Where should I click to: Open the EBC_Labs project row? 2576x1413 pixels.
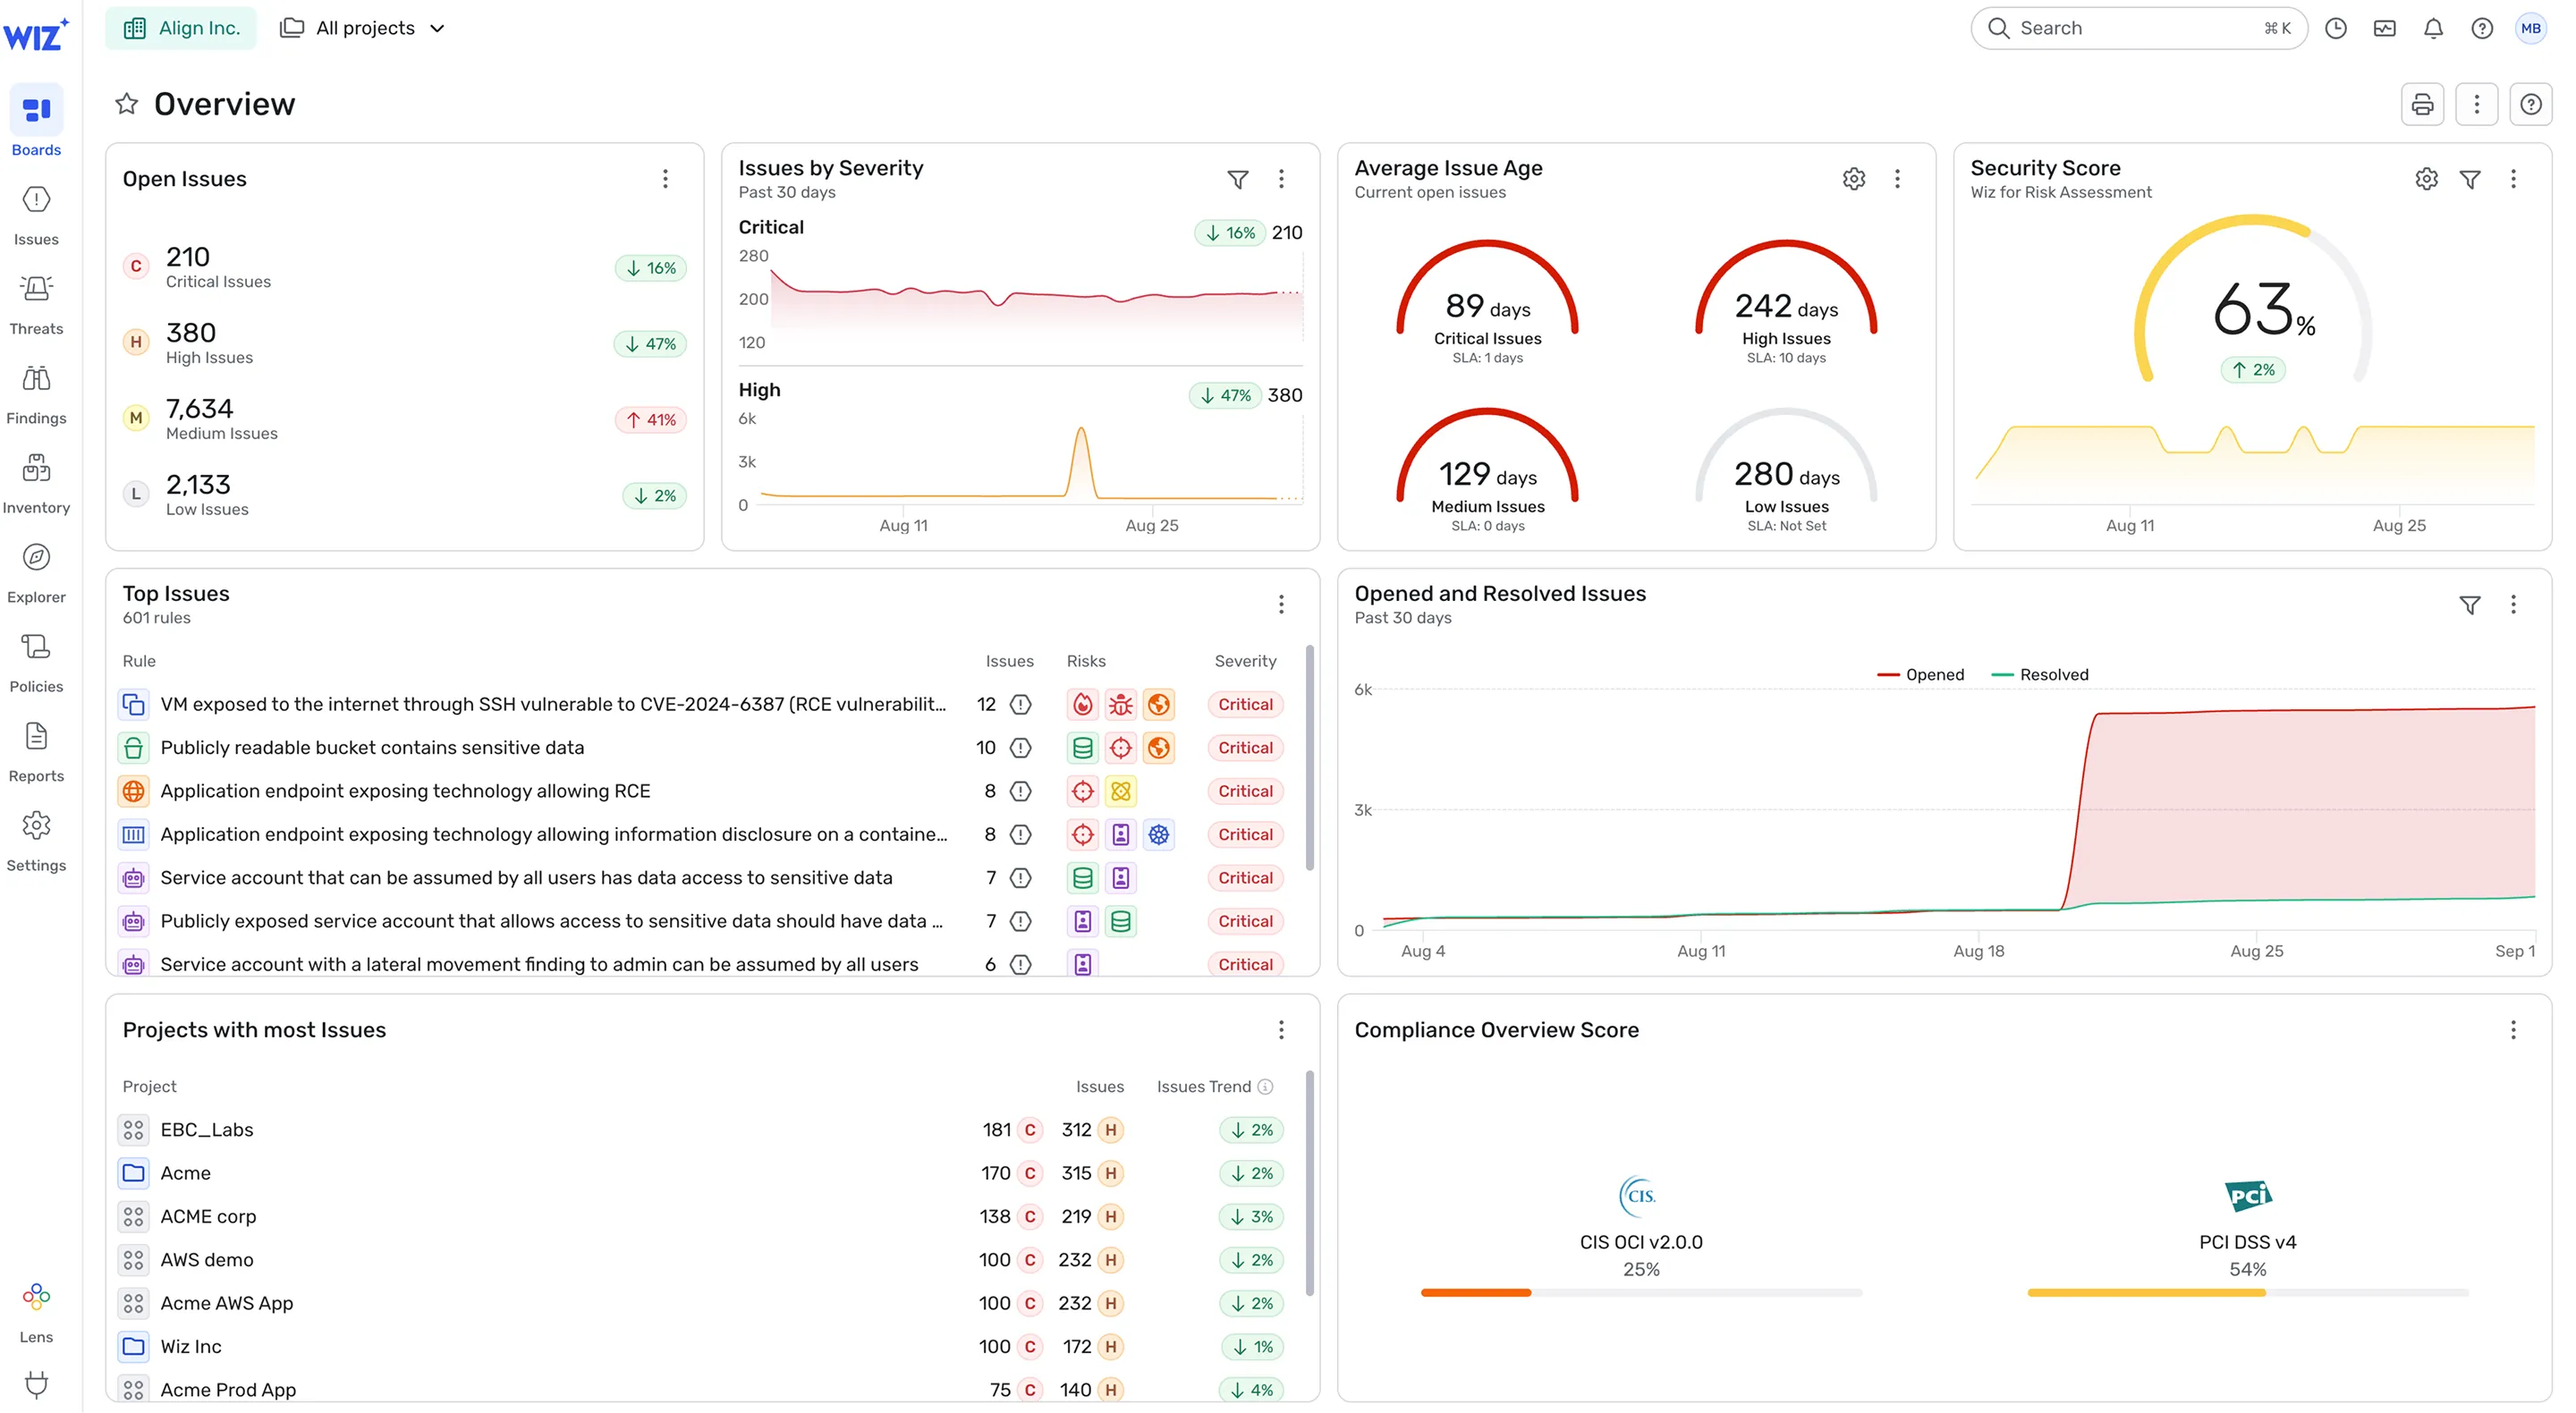tap(207, 1130)
